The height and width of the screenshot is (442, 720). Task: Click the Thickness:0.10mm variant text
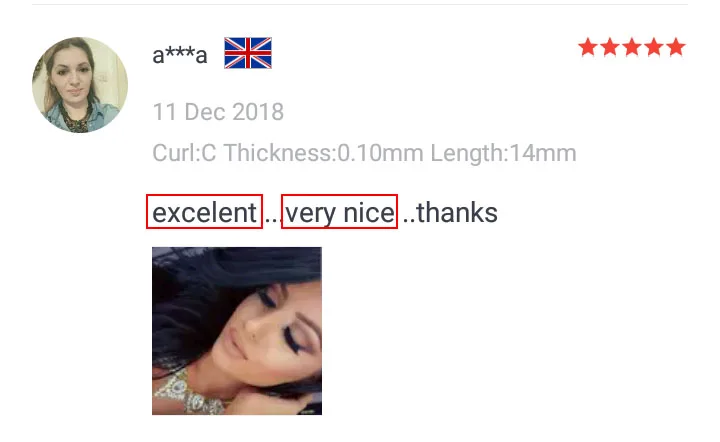pyautogui.click(x=323, y=153)
